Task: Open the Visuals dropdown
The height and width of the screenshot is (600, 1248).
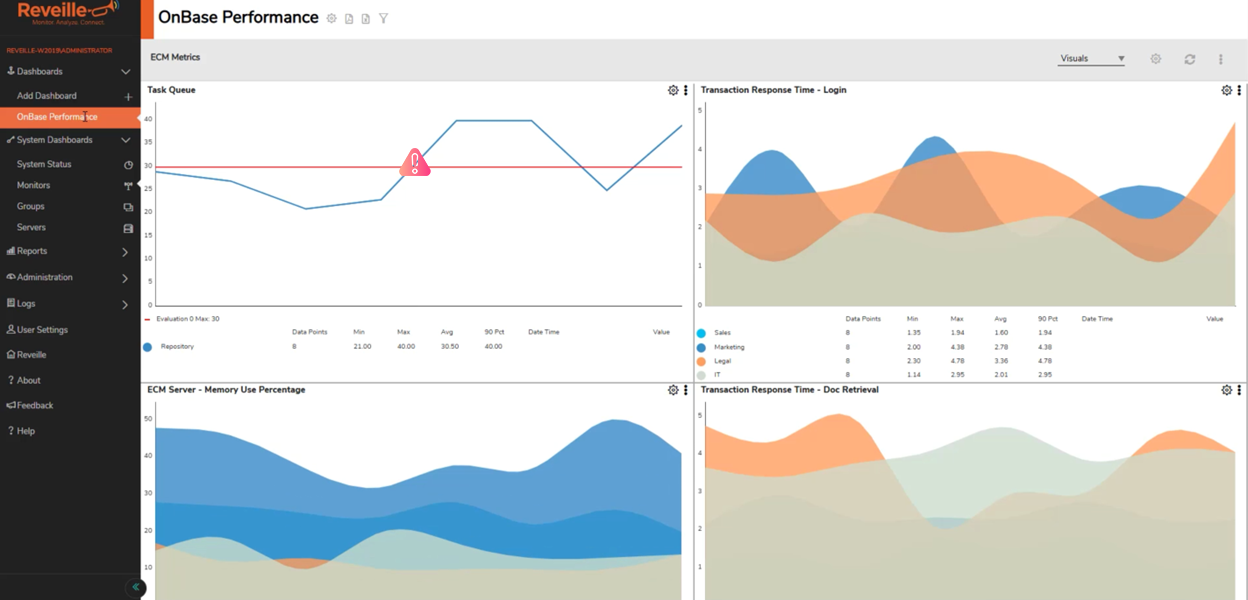Action: (1092, 59)
